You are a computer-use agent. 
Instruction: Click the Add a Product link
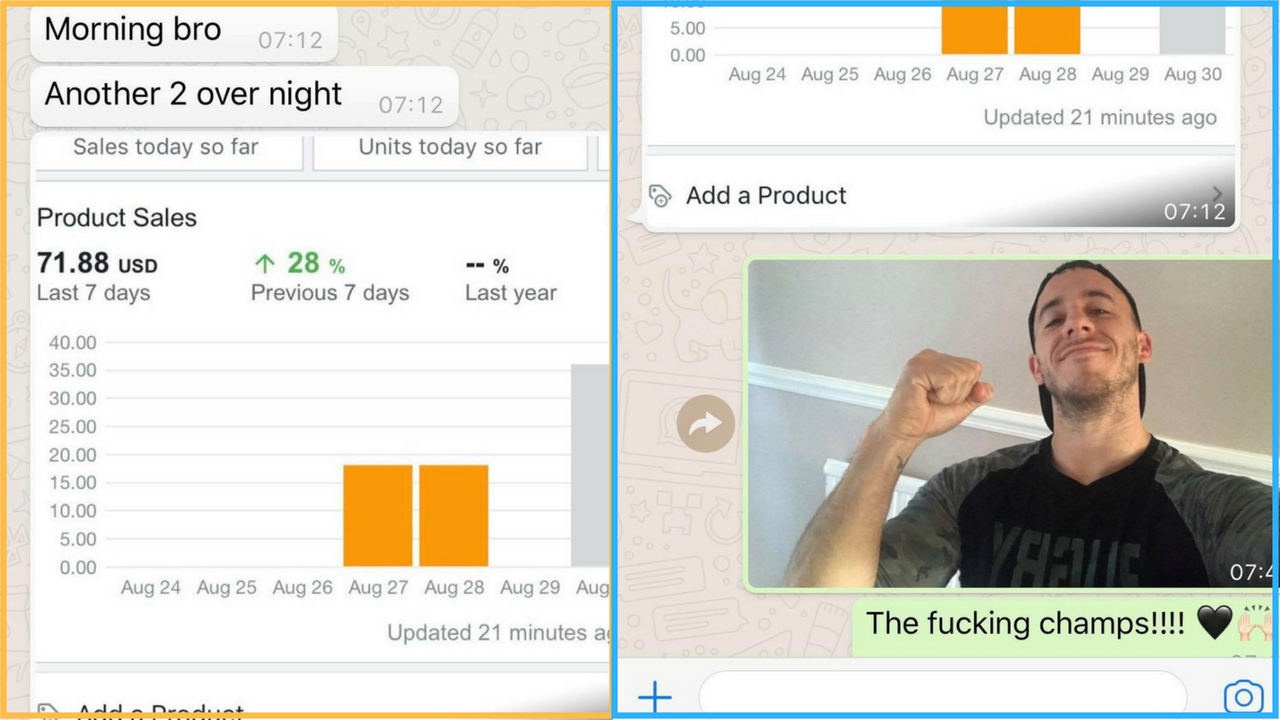(x=766, y=196)
